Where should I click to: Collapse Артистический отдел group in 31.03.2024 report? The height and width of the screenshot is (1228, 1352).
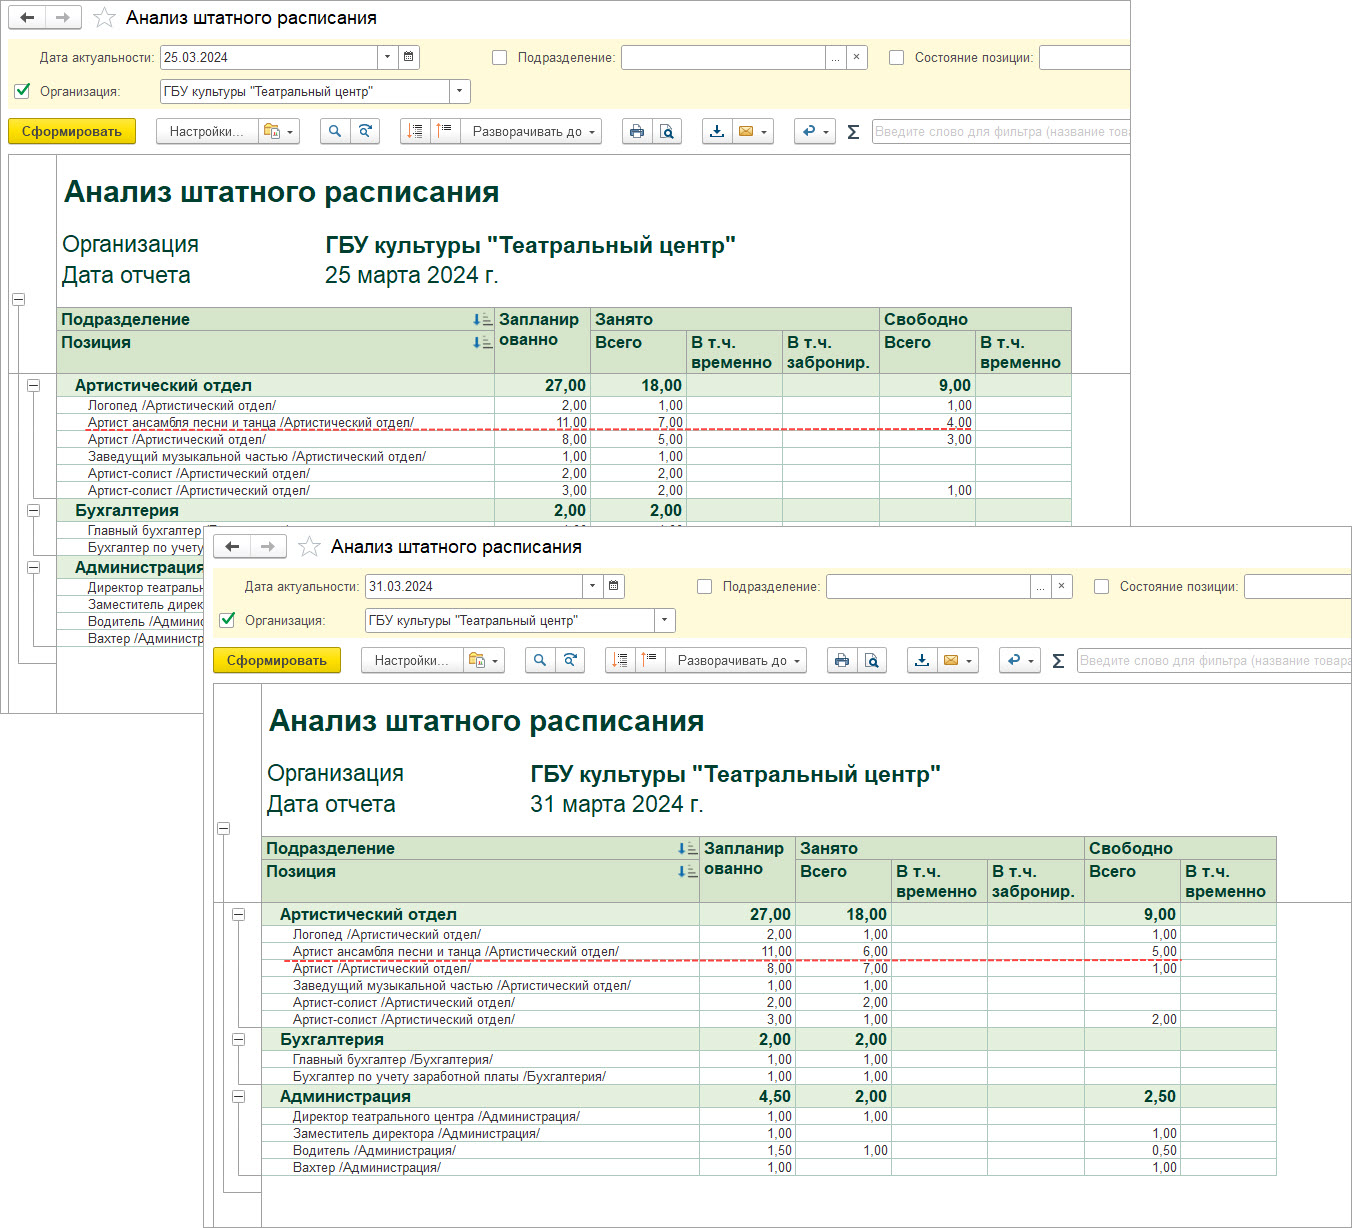238,914
